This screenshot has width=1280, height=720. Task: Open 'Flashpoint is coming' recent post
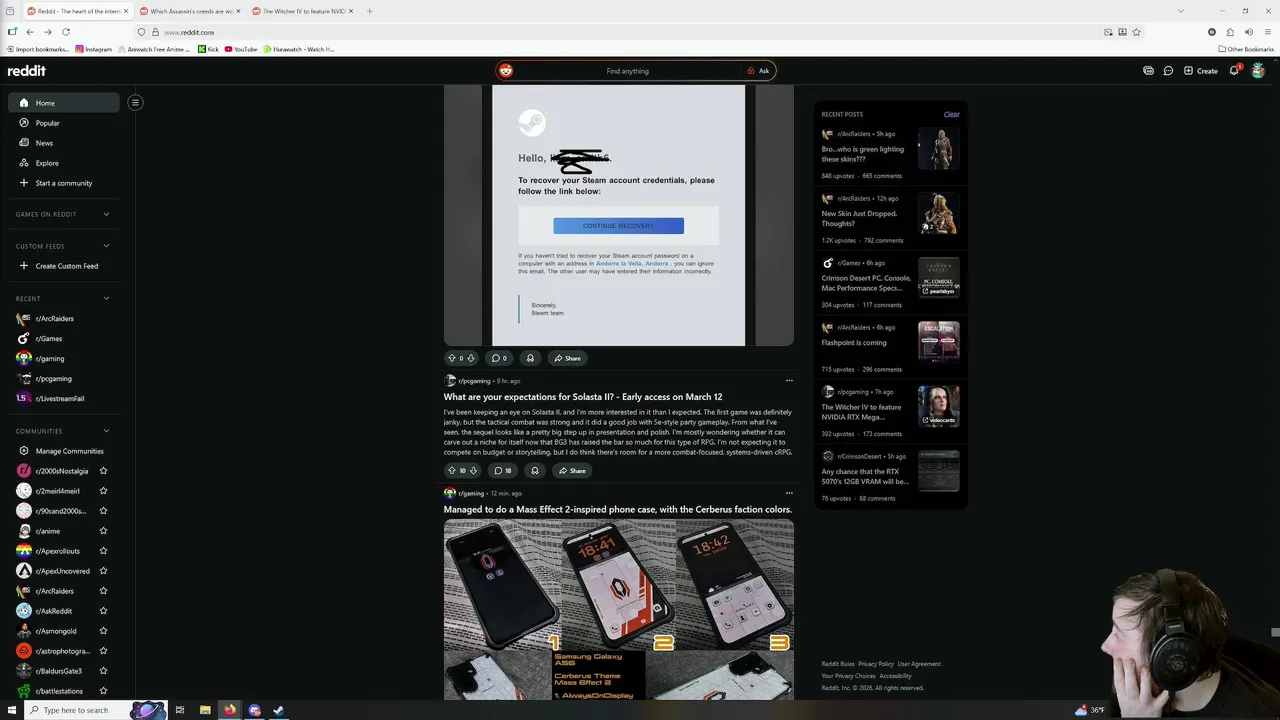(854, 343)
